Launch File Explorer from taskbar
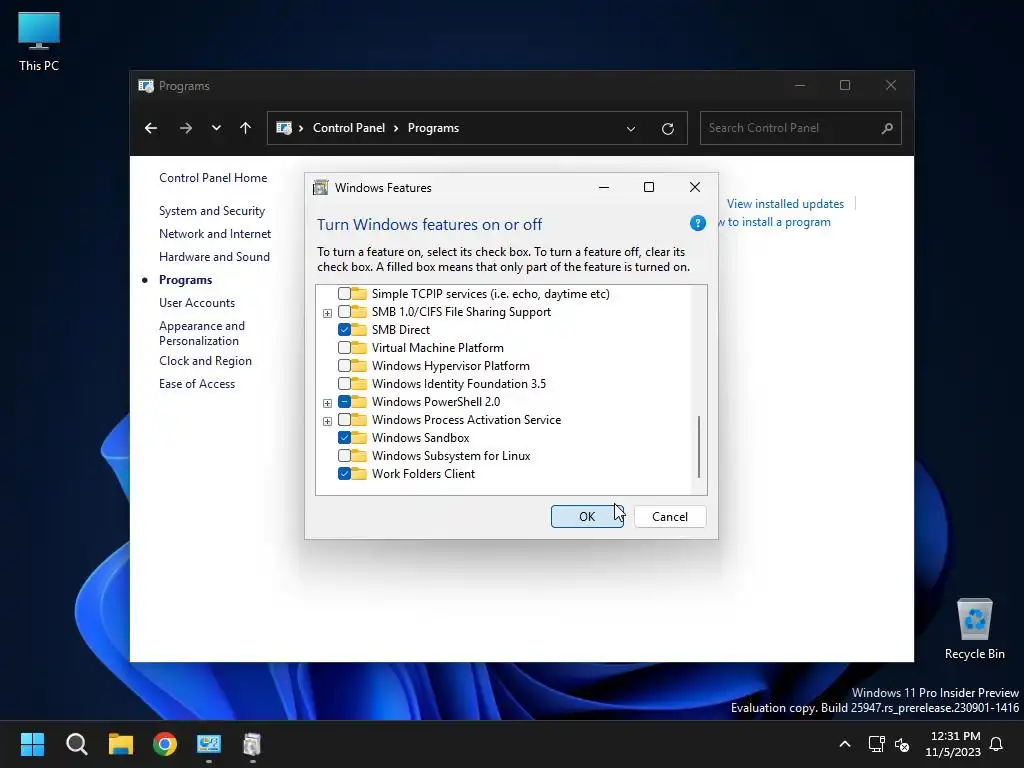Screen dimensions: 1024x768 point(121,744)
